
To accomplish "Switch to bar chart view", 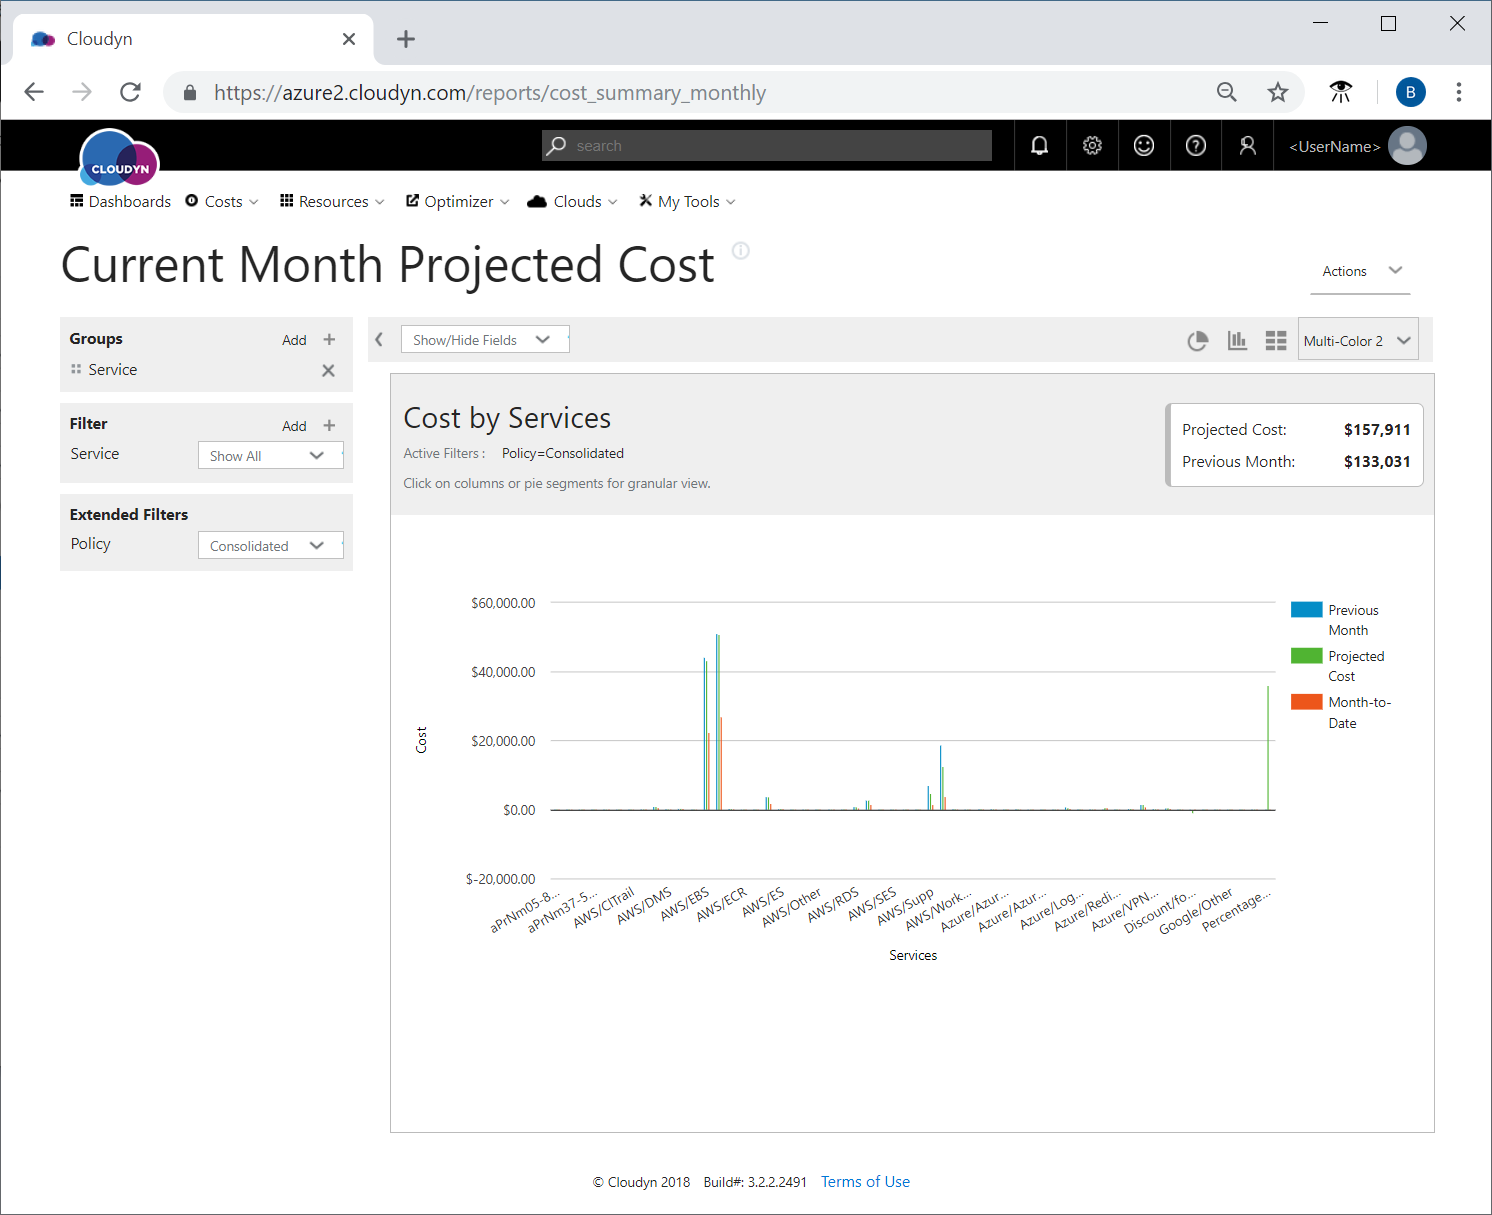I will (1237, 340).
